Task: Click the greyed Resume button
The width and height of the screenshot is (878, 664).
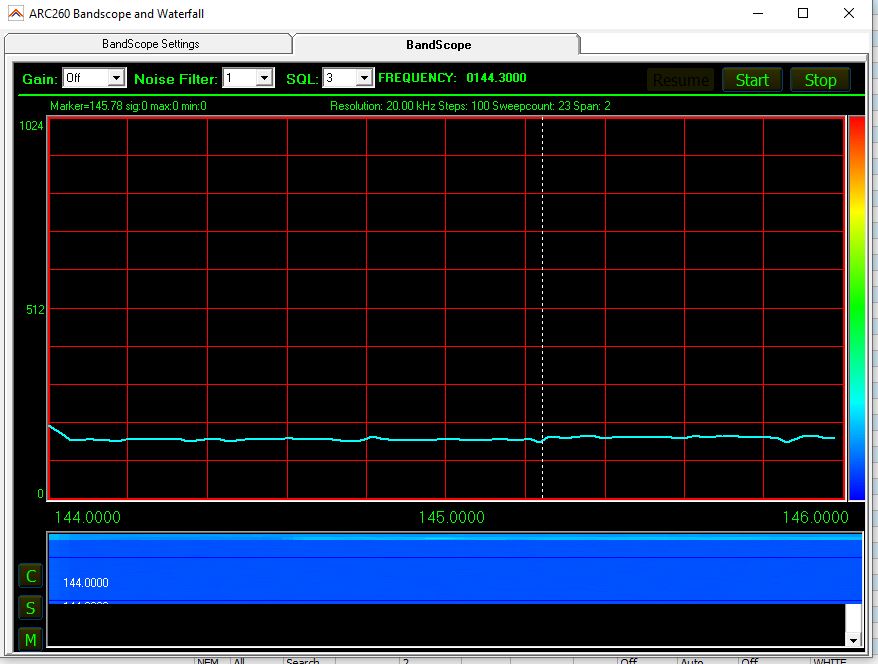Action: (x=680, y=80)
